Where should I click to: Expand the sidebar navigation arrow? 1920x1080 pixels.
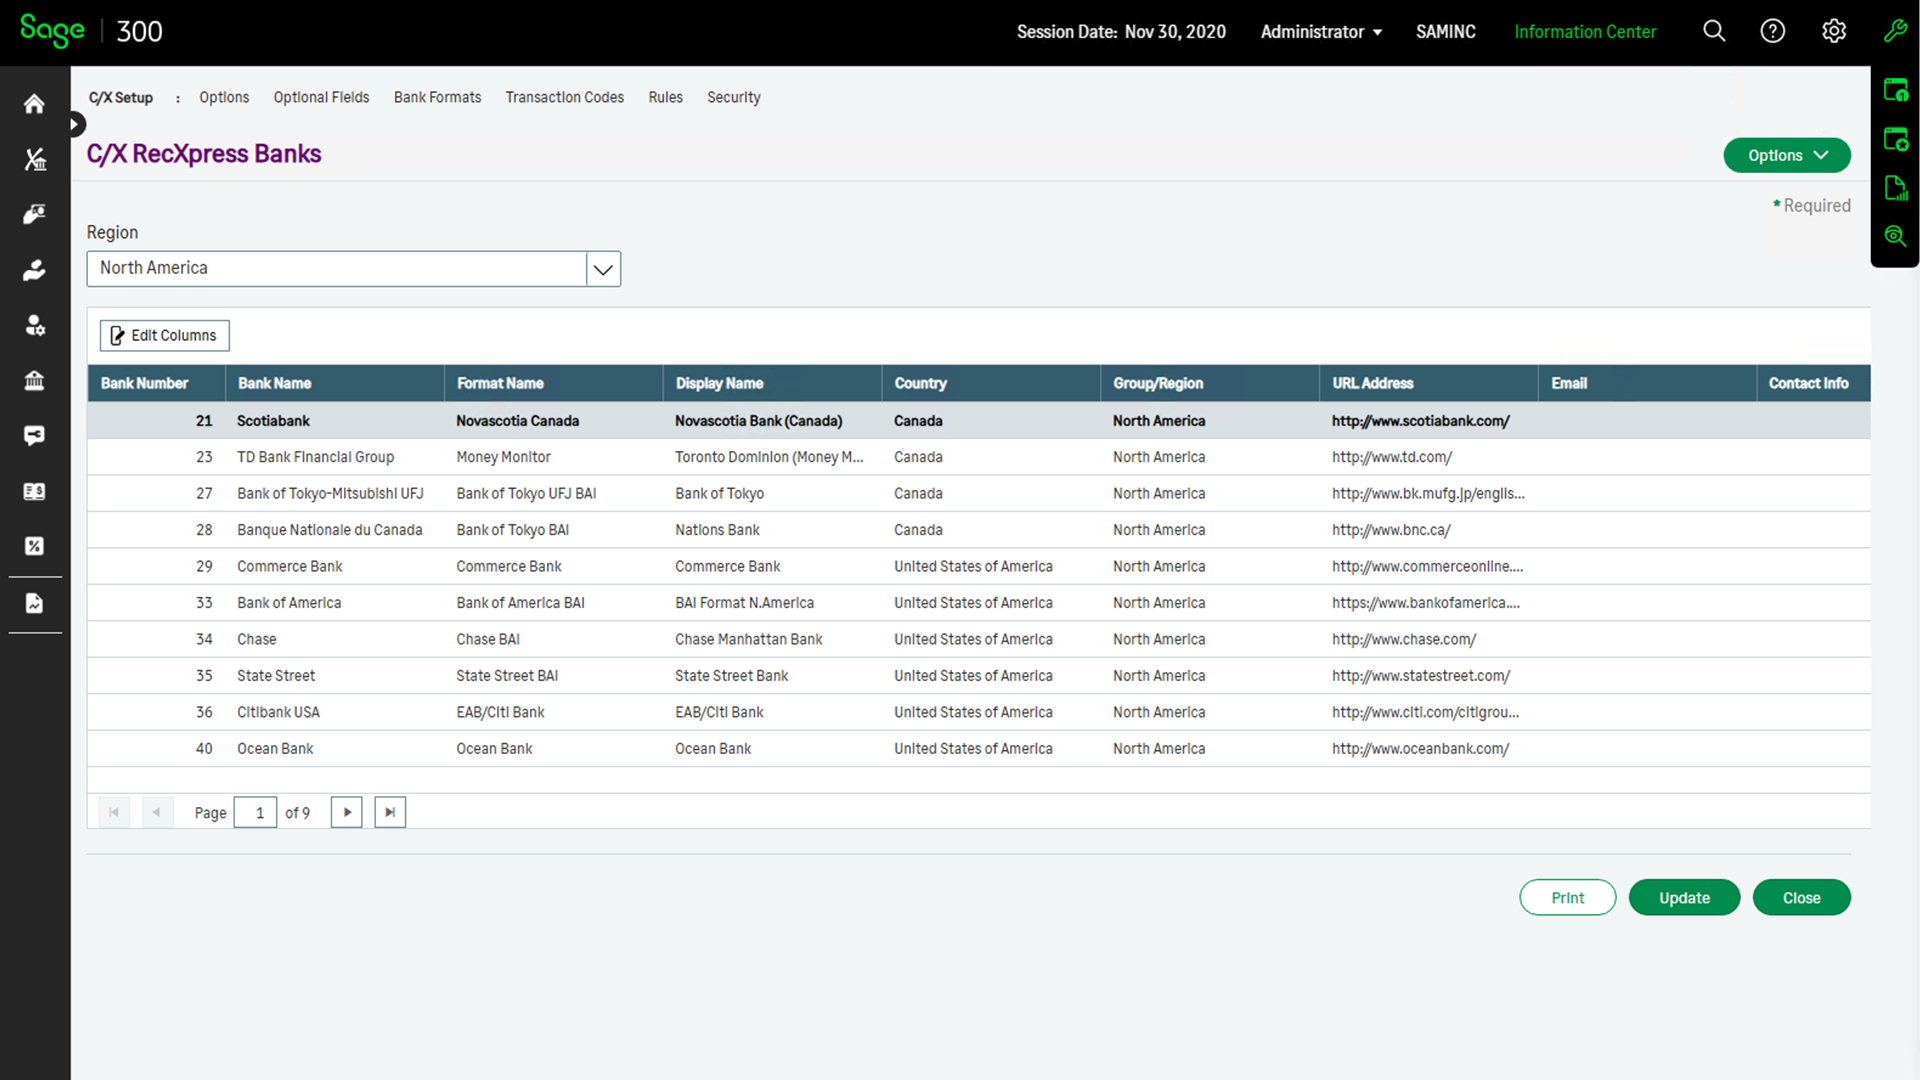(75, 124)
